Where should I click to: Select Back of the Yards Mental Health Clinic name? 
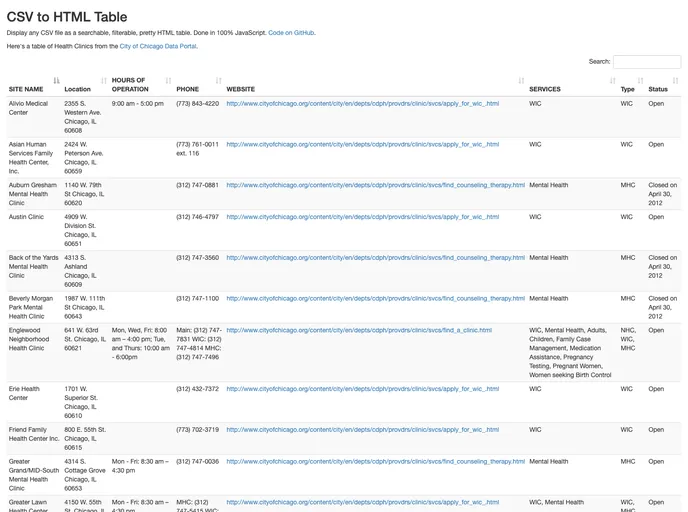tap(33, 267)
